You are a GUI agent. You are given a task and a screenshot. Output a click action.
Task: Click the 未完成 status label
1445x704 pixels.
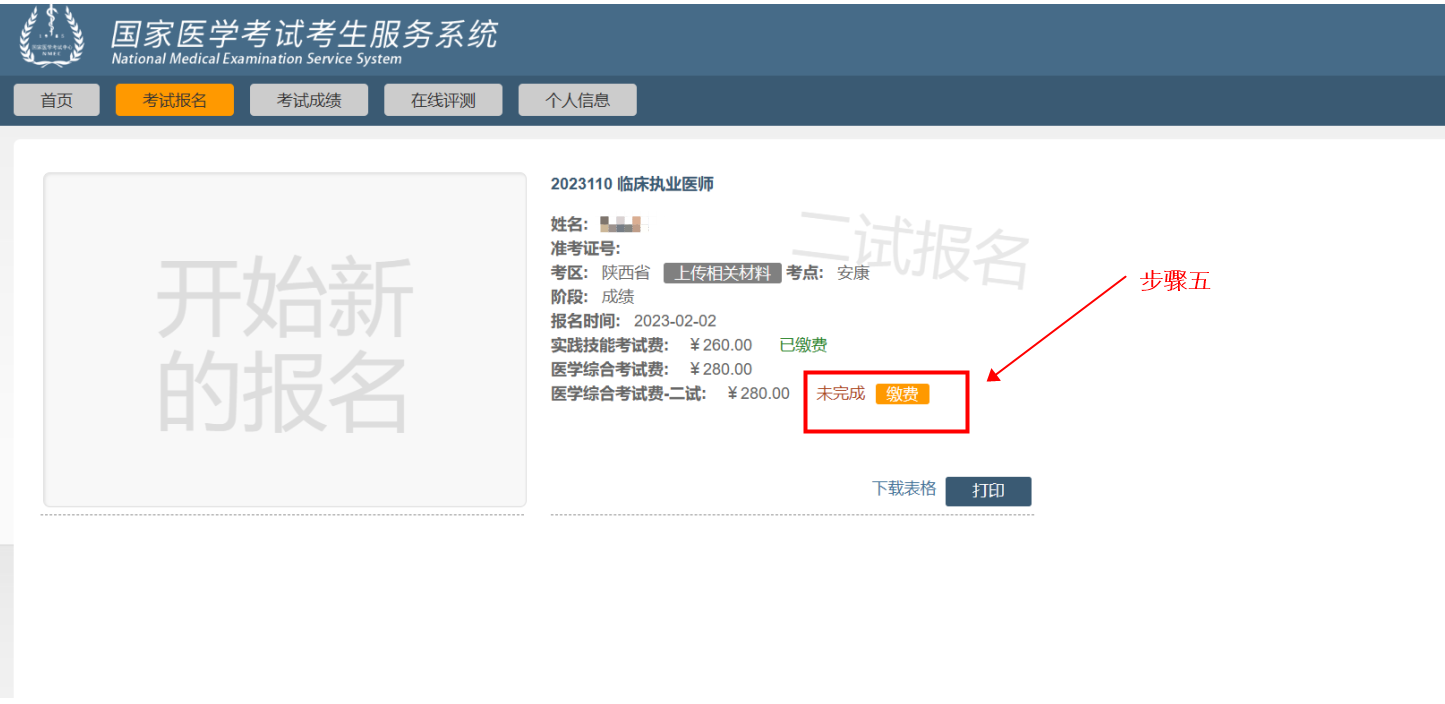tap(840, 394)
